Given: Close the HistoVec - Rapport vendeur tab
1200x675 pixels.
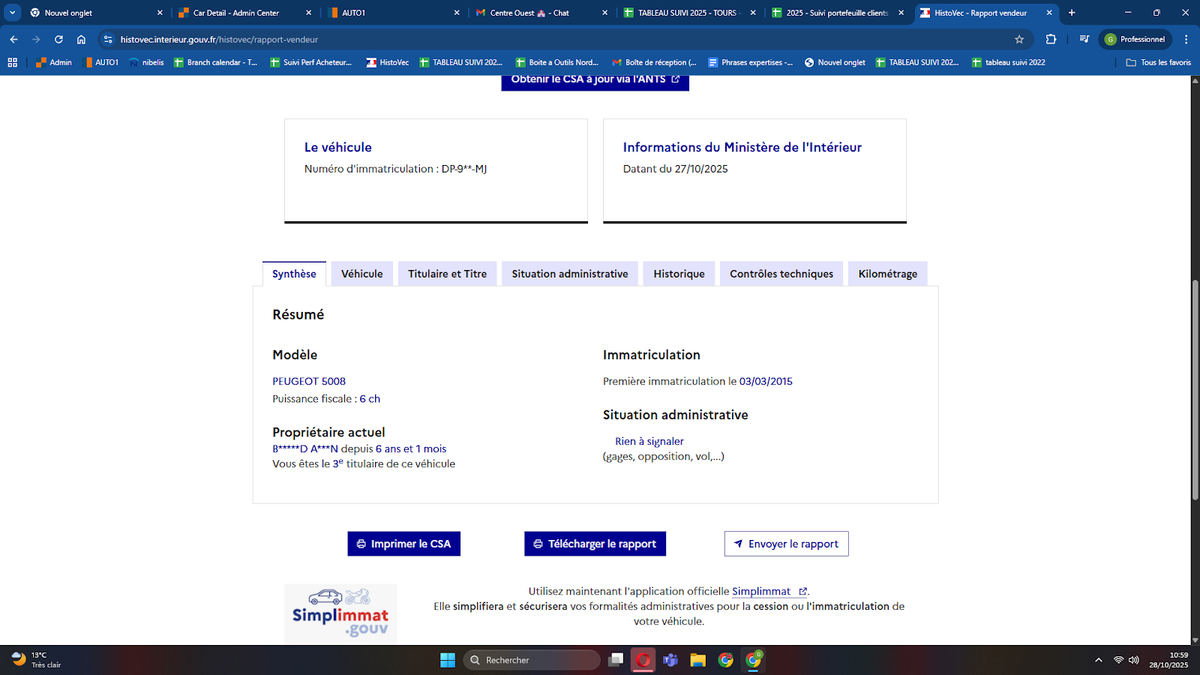Looking at the screenshot, I should pyautogui.click(x=1048, y=13).
